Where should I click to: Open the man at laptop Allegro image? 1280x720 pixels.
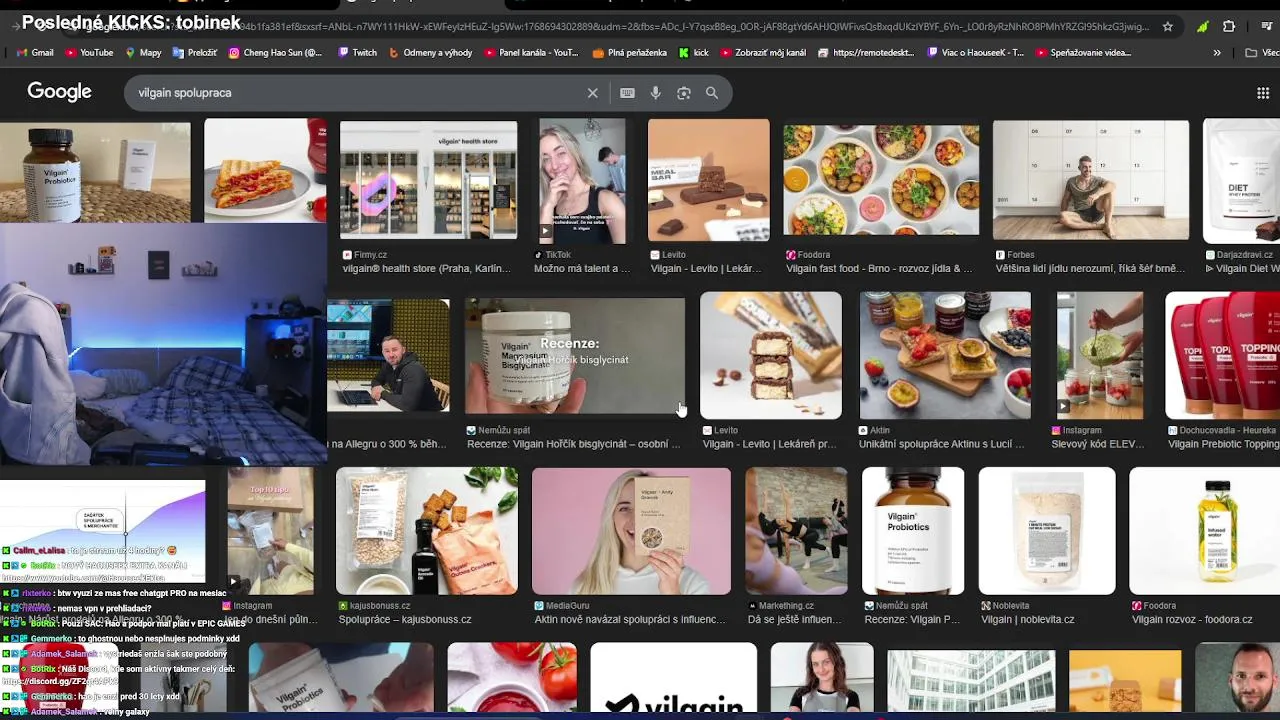coord(388,355)
